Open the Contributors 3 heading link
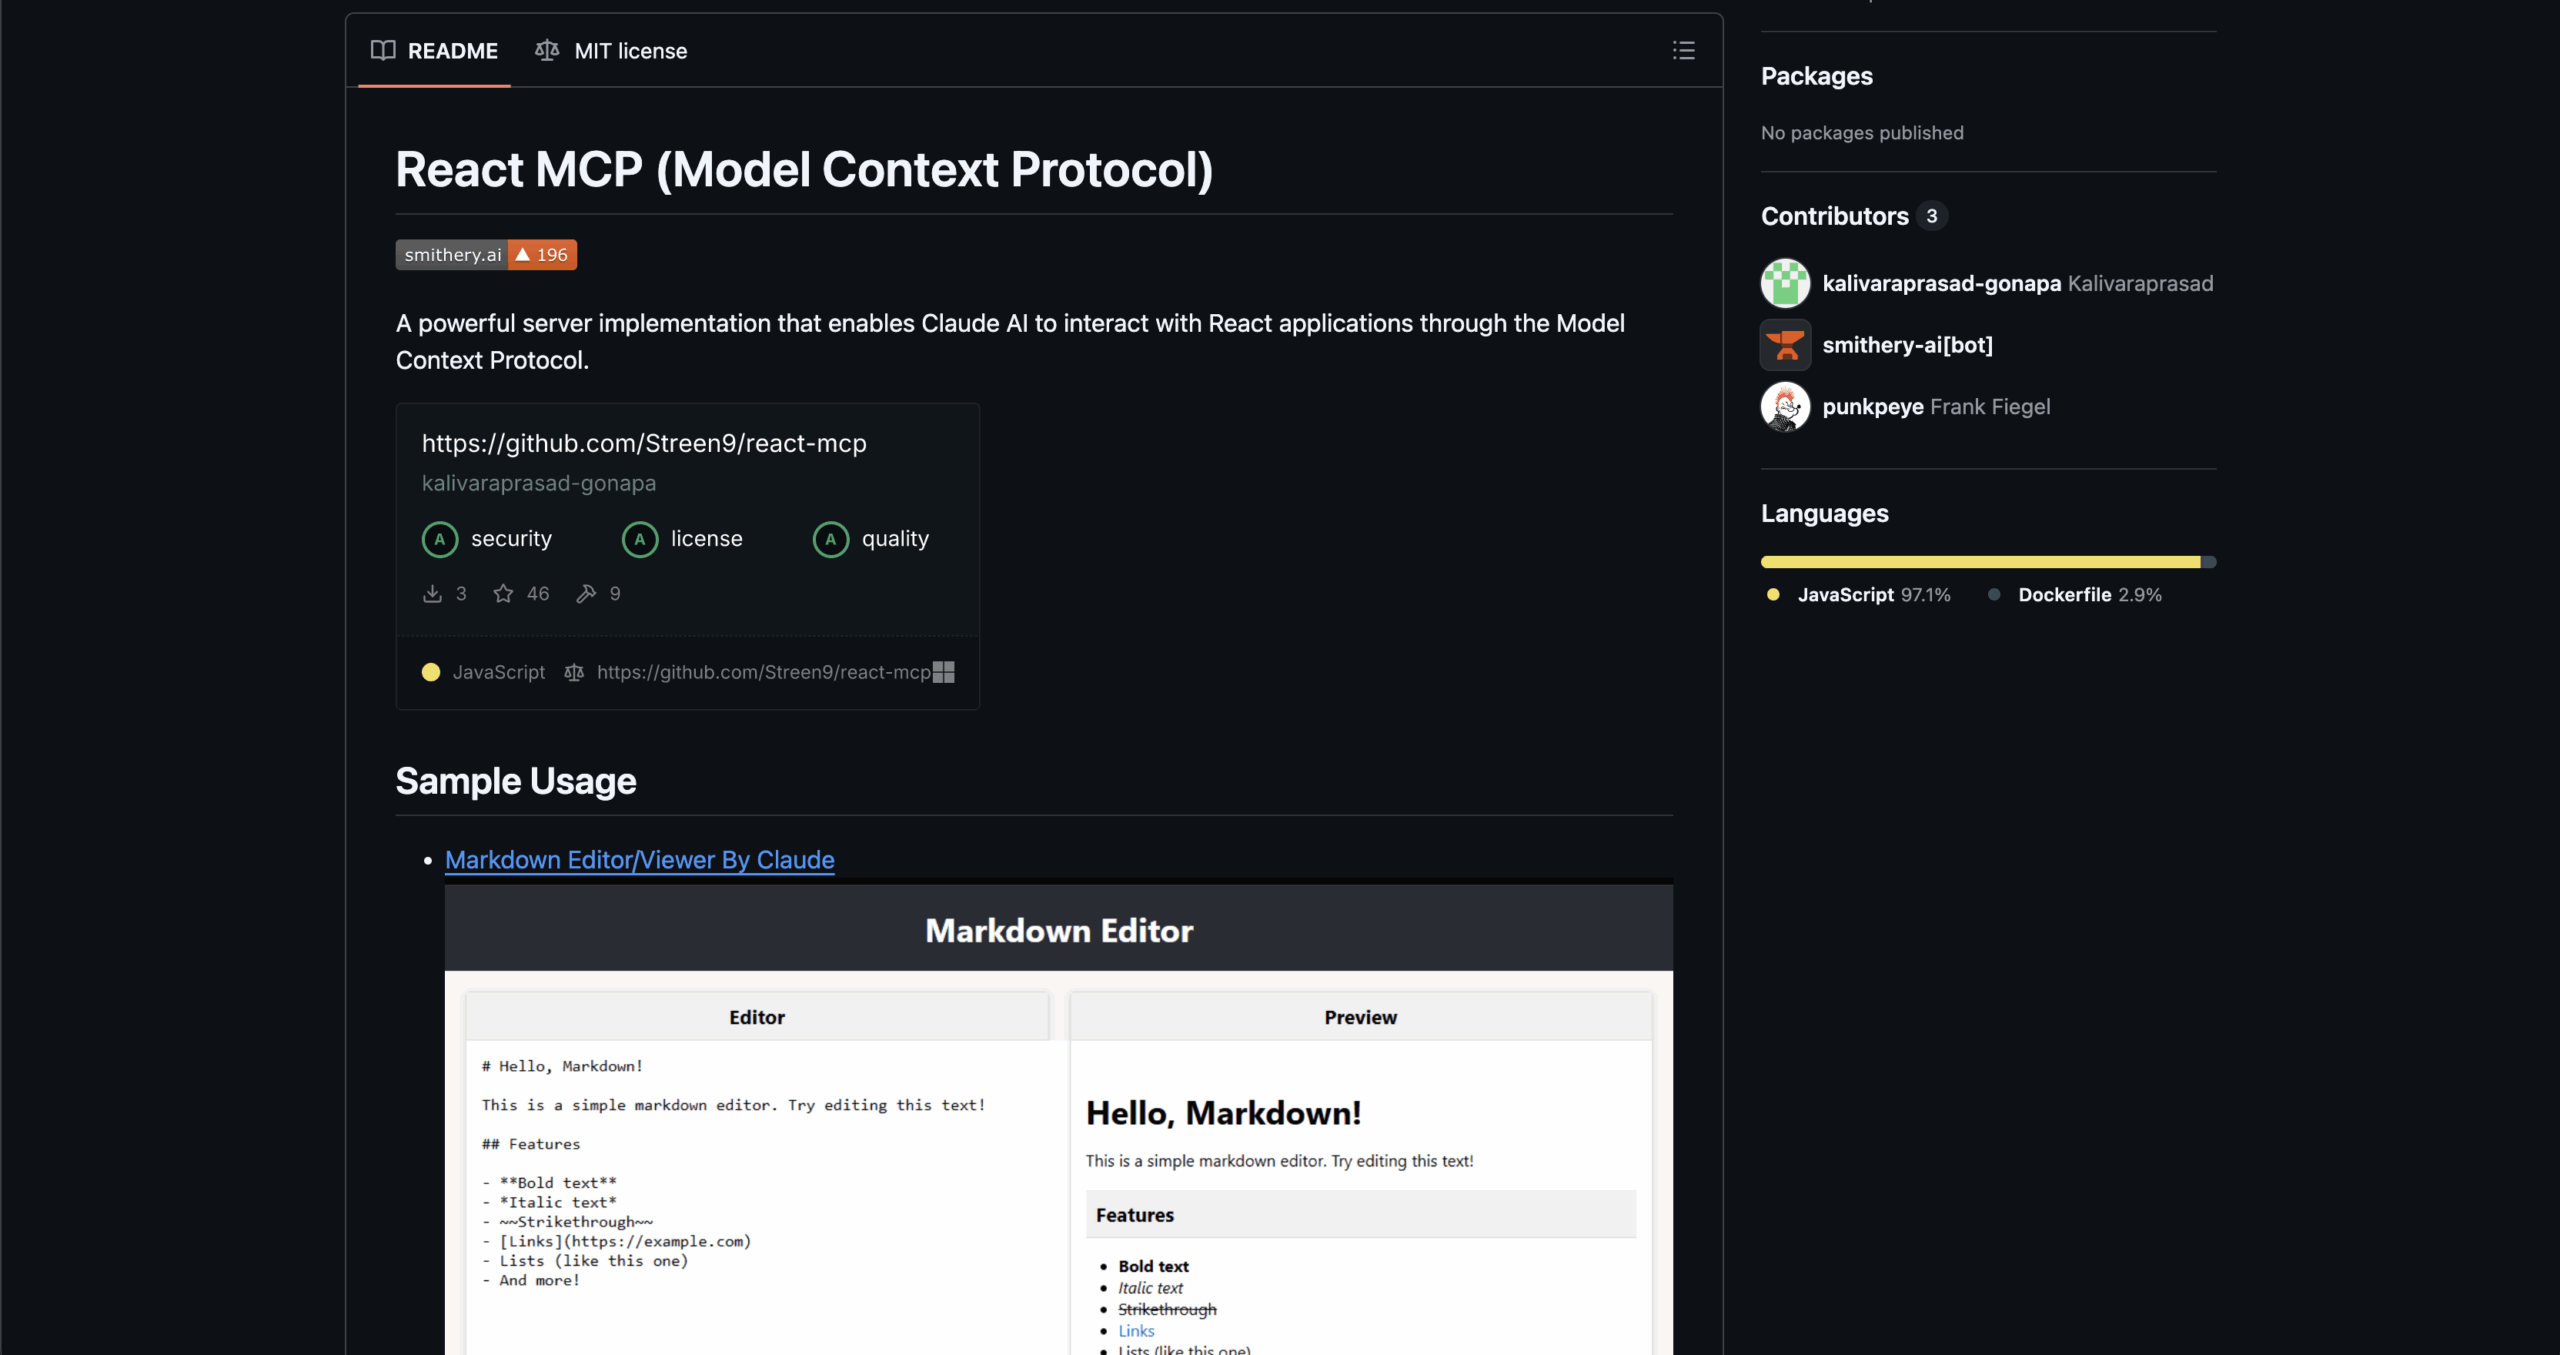The height and width of the screenshot is (1355, 2560). [x=1835, y=216]
